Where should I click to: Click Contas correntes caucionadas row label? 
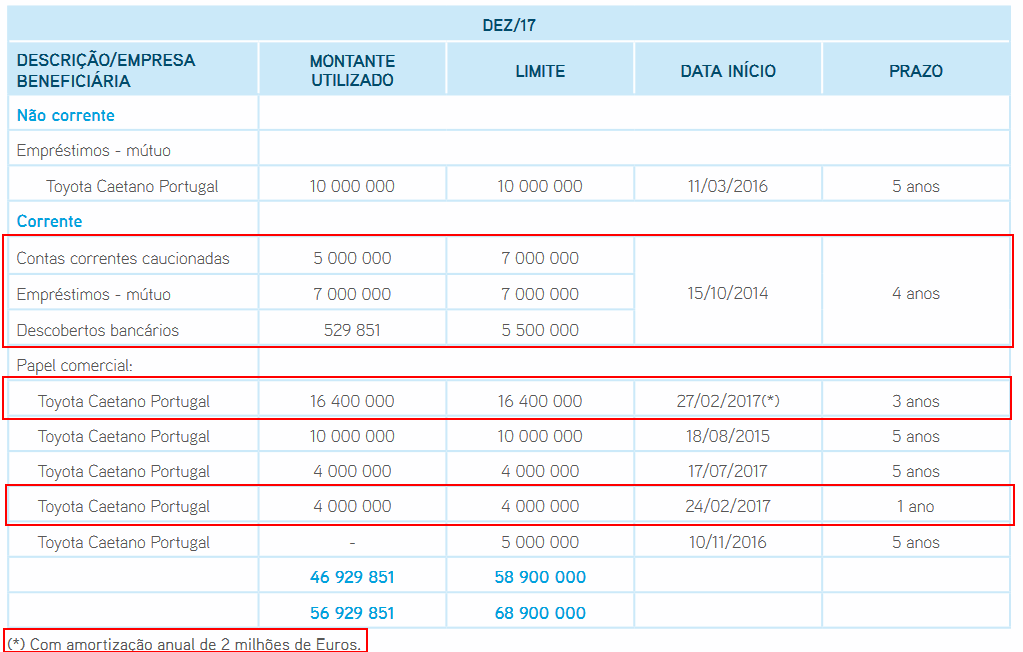click(x=123, y=258)
